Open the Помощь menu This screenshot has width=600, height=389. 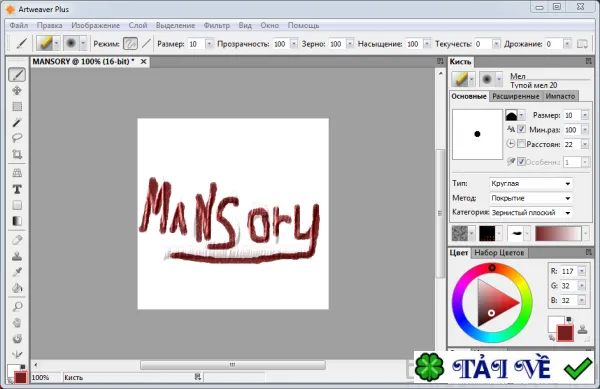coord(303,25)
